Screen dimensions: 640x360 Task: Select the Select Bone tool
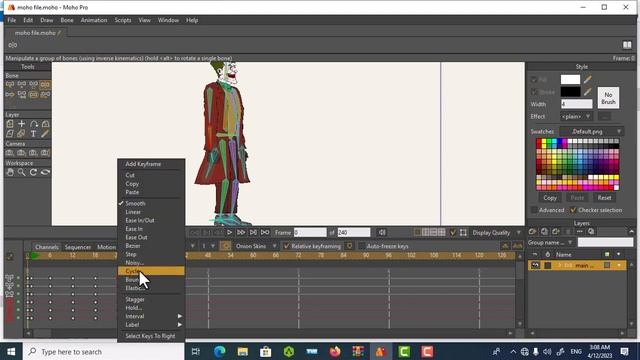pyautogui.click(x=10, y=84)
